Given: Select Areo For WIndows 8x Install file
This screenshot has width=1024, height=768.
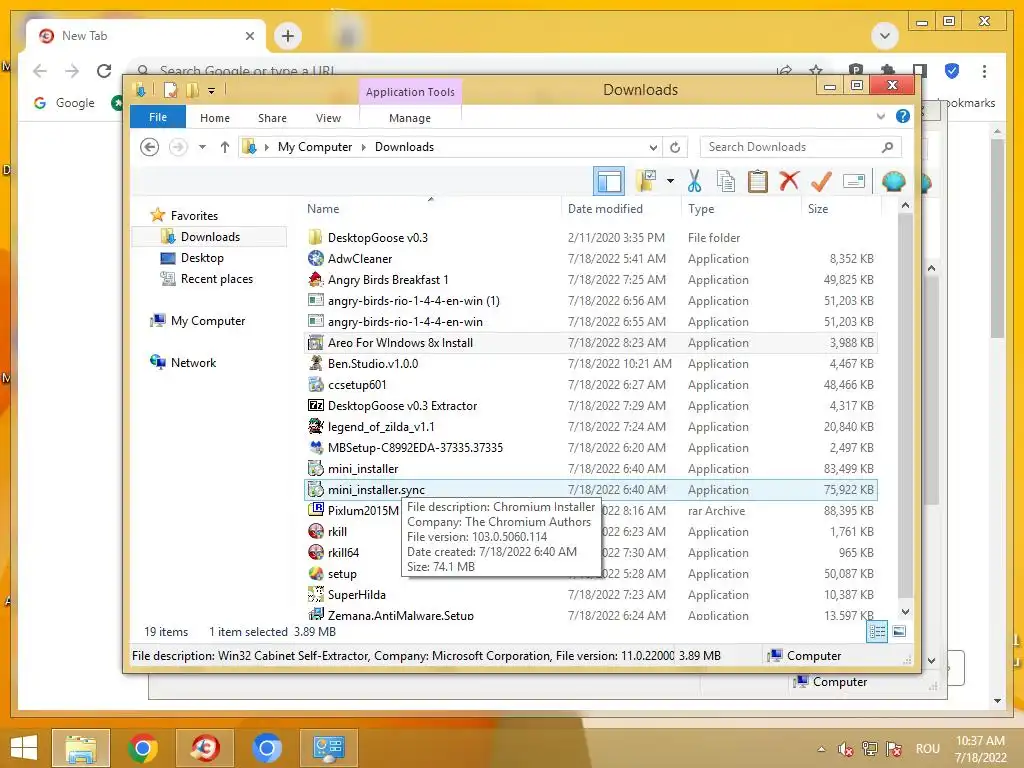Looking at the screenshot, I should tap(591, 343).
